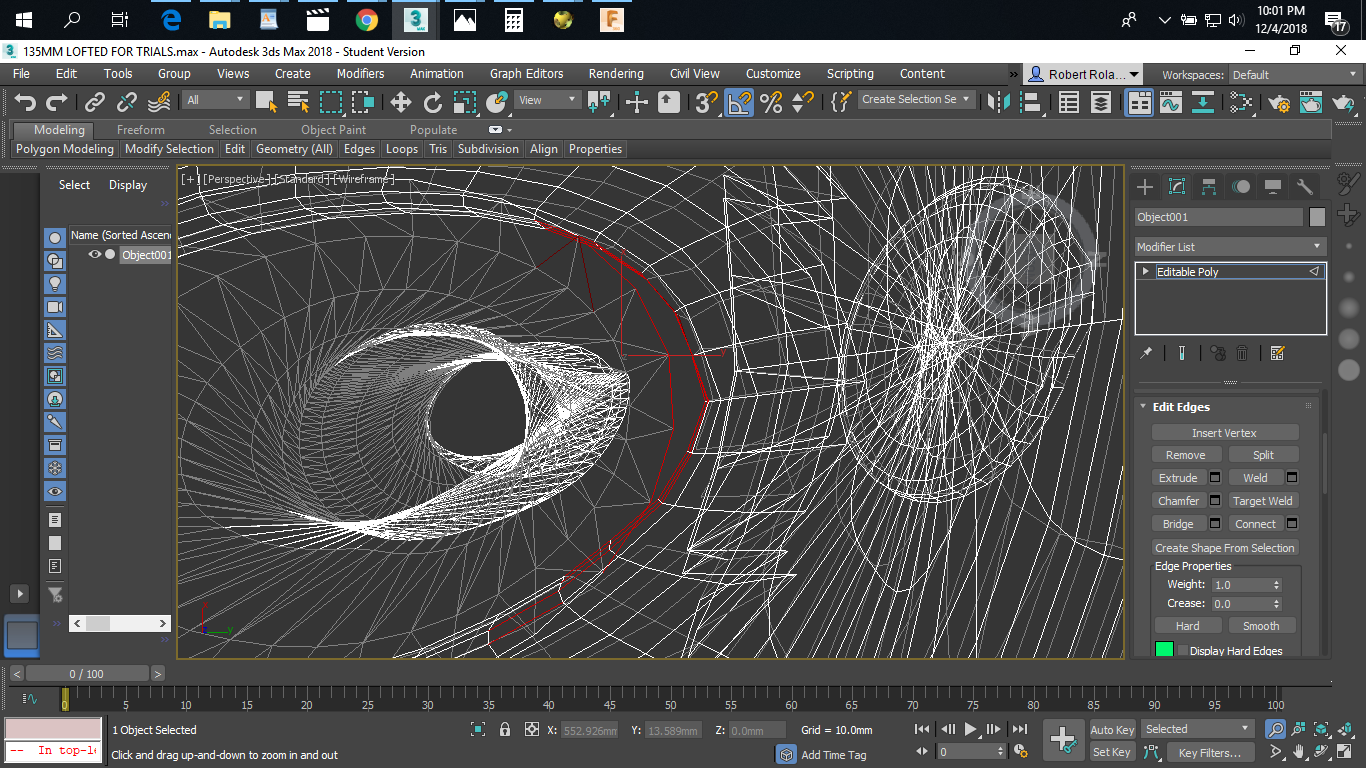This screenshot has height=768, width=1366.
Task: Toggle Percent Snap on the toolbar
Action: [771, 101]
